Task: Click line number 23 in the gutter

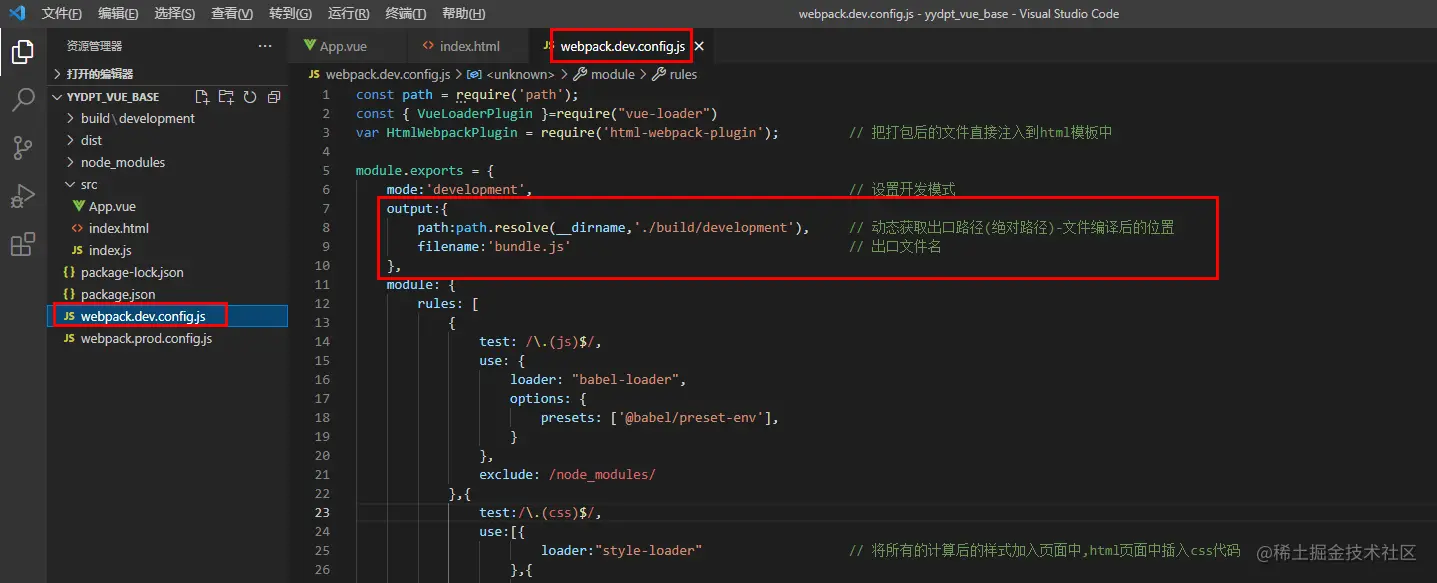Action: click(322, 513)
